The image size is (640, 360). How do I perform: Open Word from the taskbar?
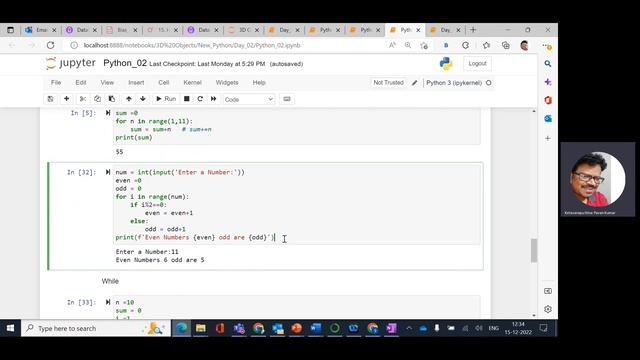[x=316, y=328]
